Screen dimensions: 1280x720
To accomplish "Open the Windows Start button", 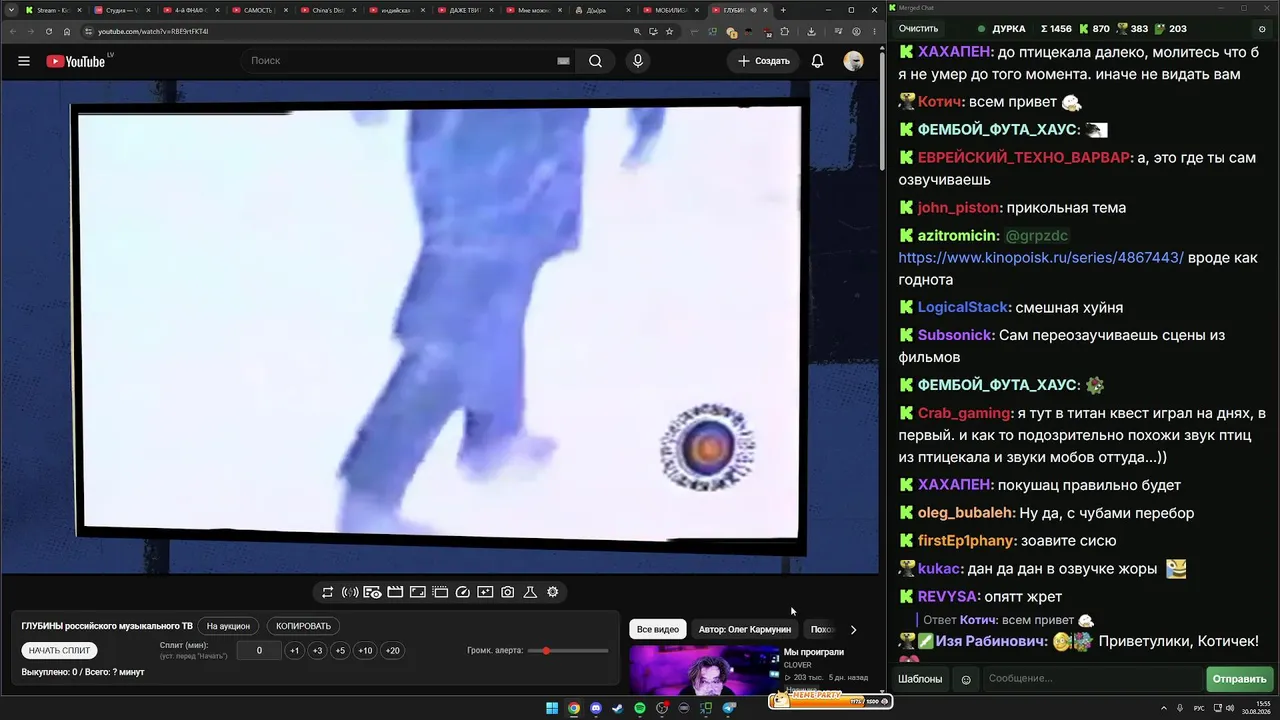I will tap(552, 709).
